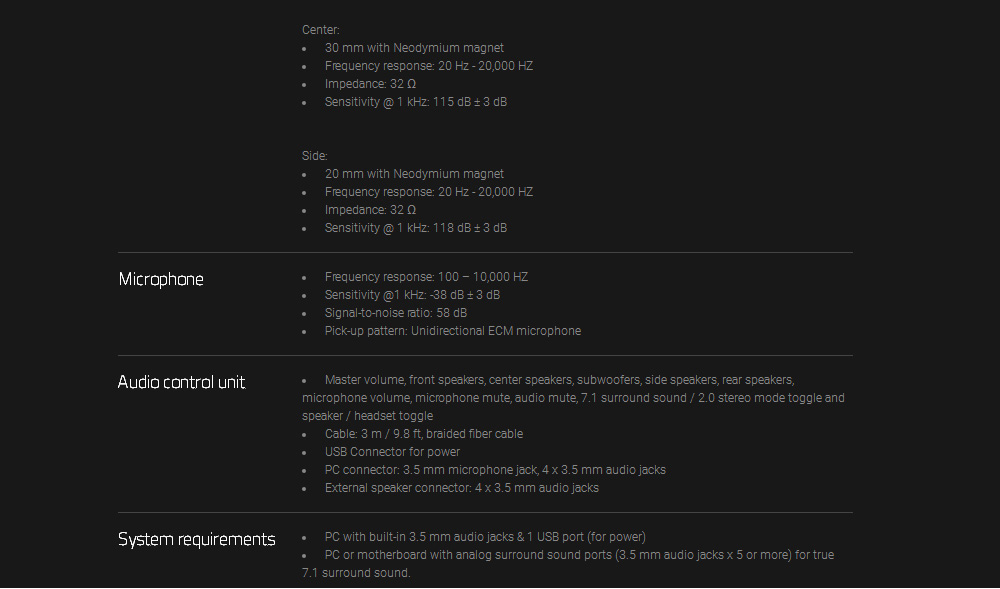
Task: Click Signal-to-noise ratio 58 dB line
Action: [x=396, y=313]
